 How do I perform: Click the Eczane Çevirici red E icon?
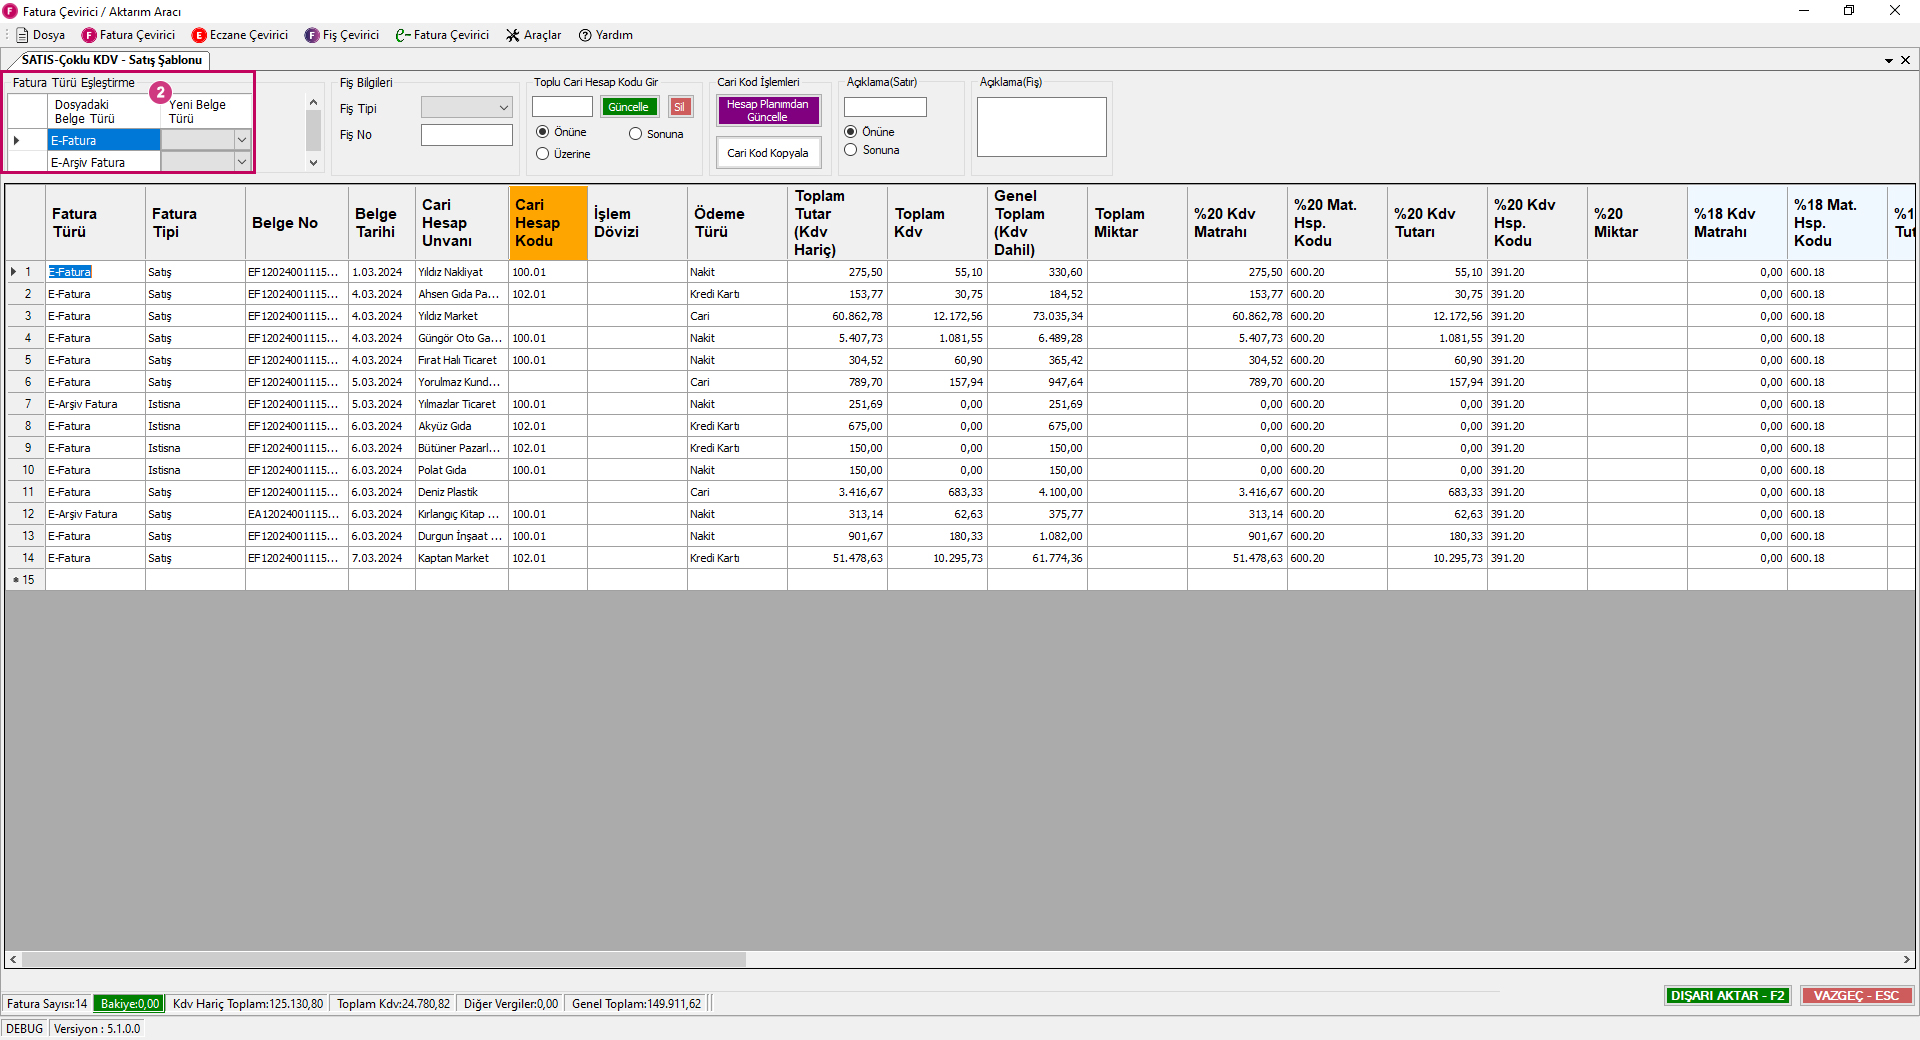199,35
